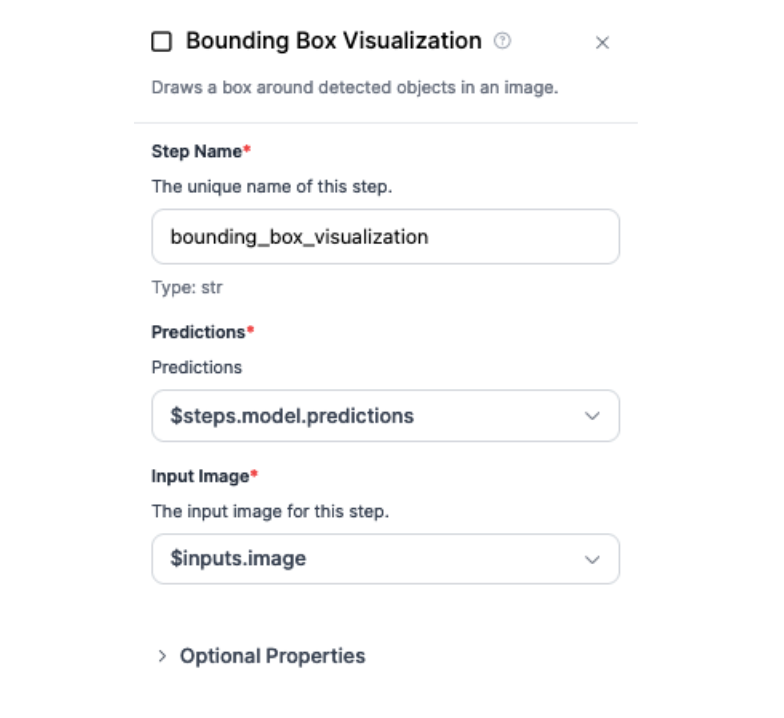Click the Step Name text field
Image resolution: width=784 pixels, height=718 pixels.
click(385, 237)
